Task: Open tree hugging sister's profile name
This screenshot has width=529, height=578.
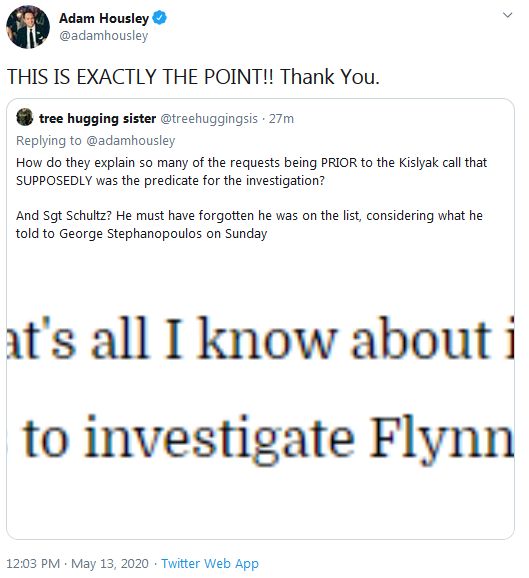Action: pyautogui.click(x=98, y=118)
